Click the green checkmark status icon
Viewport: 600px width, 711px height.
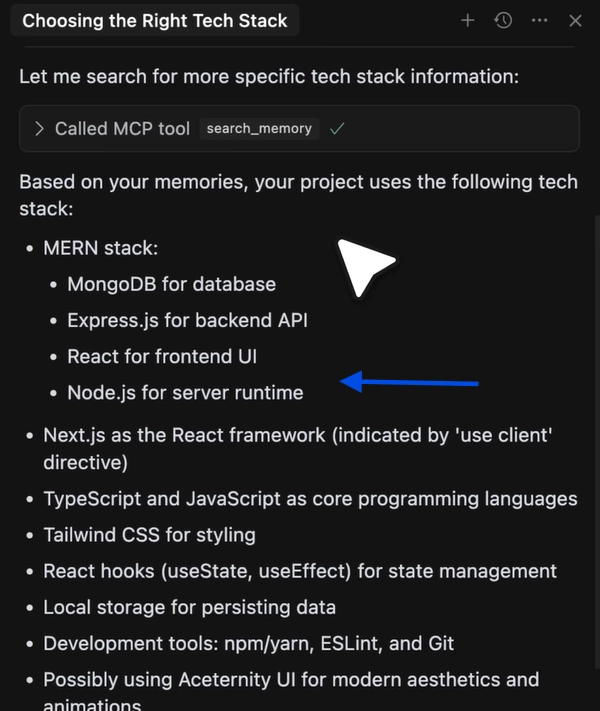(337, 129)
